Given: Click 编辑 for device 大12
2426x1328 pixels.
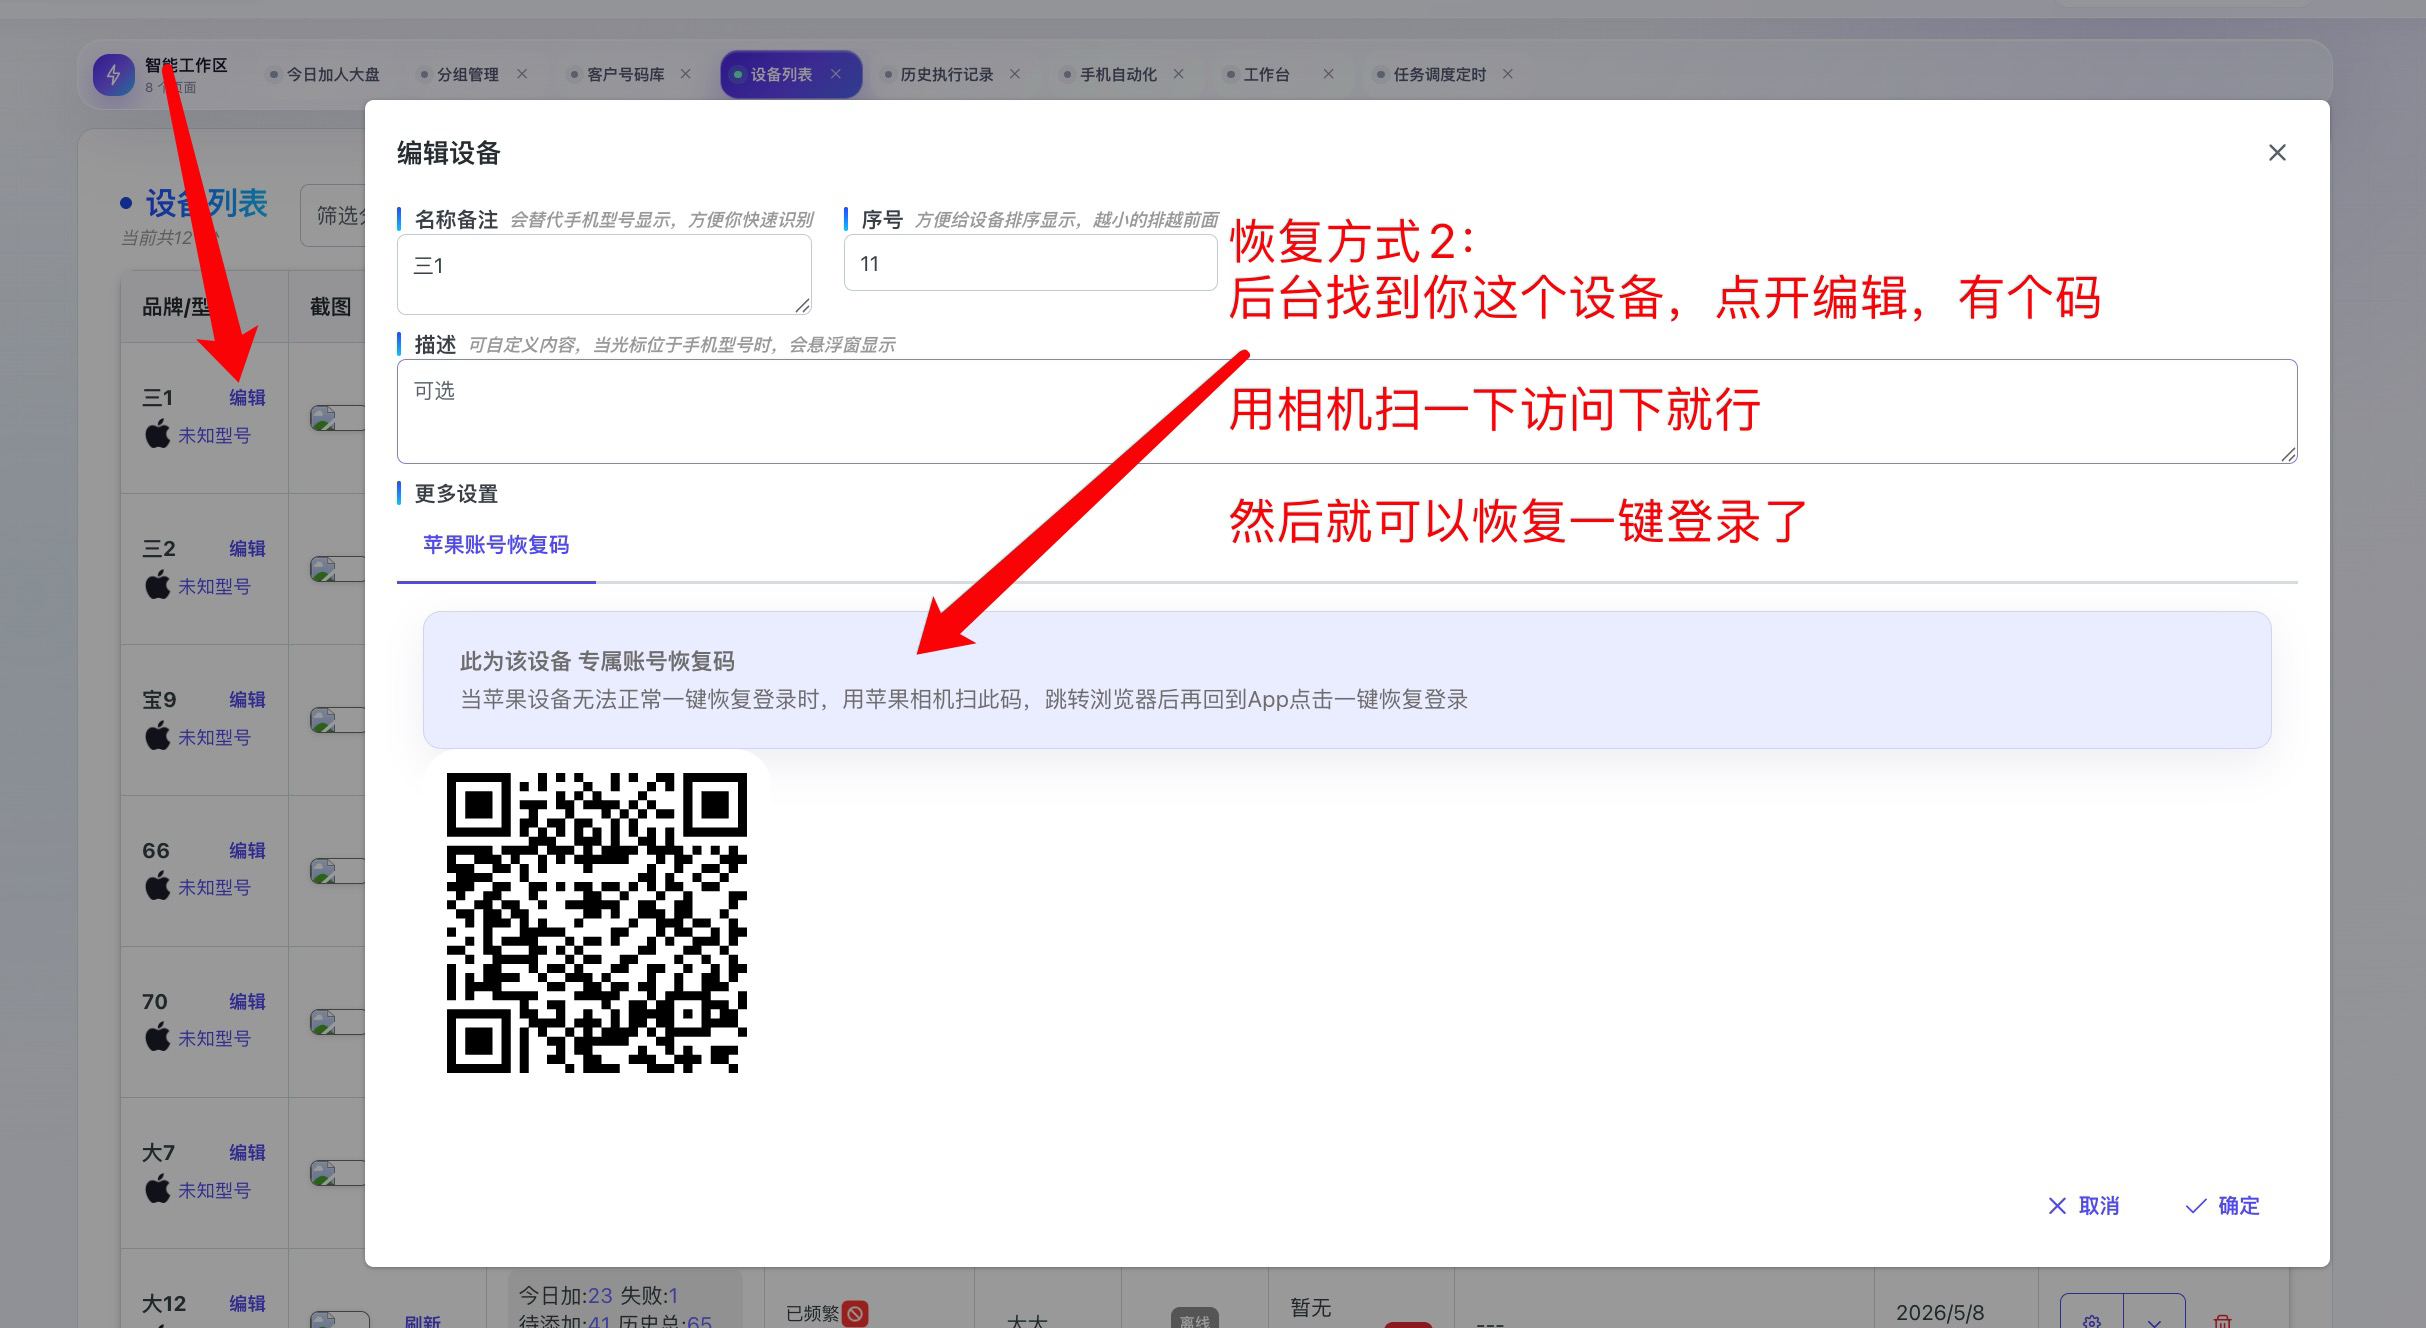Looking at the screenshot, I should (247, 1304).
